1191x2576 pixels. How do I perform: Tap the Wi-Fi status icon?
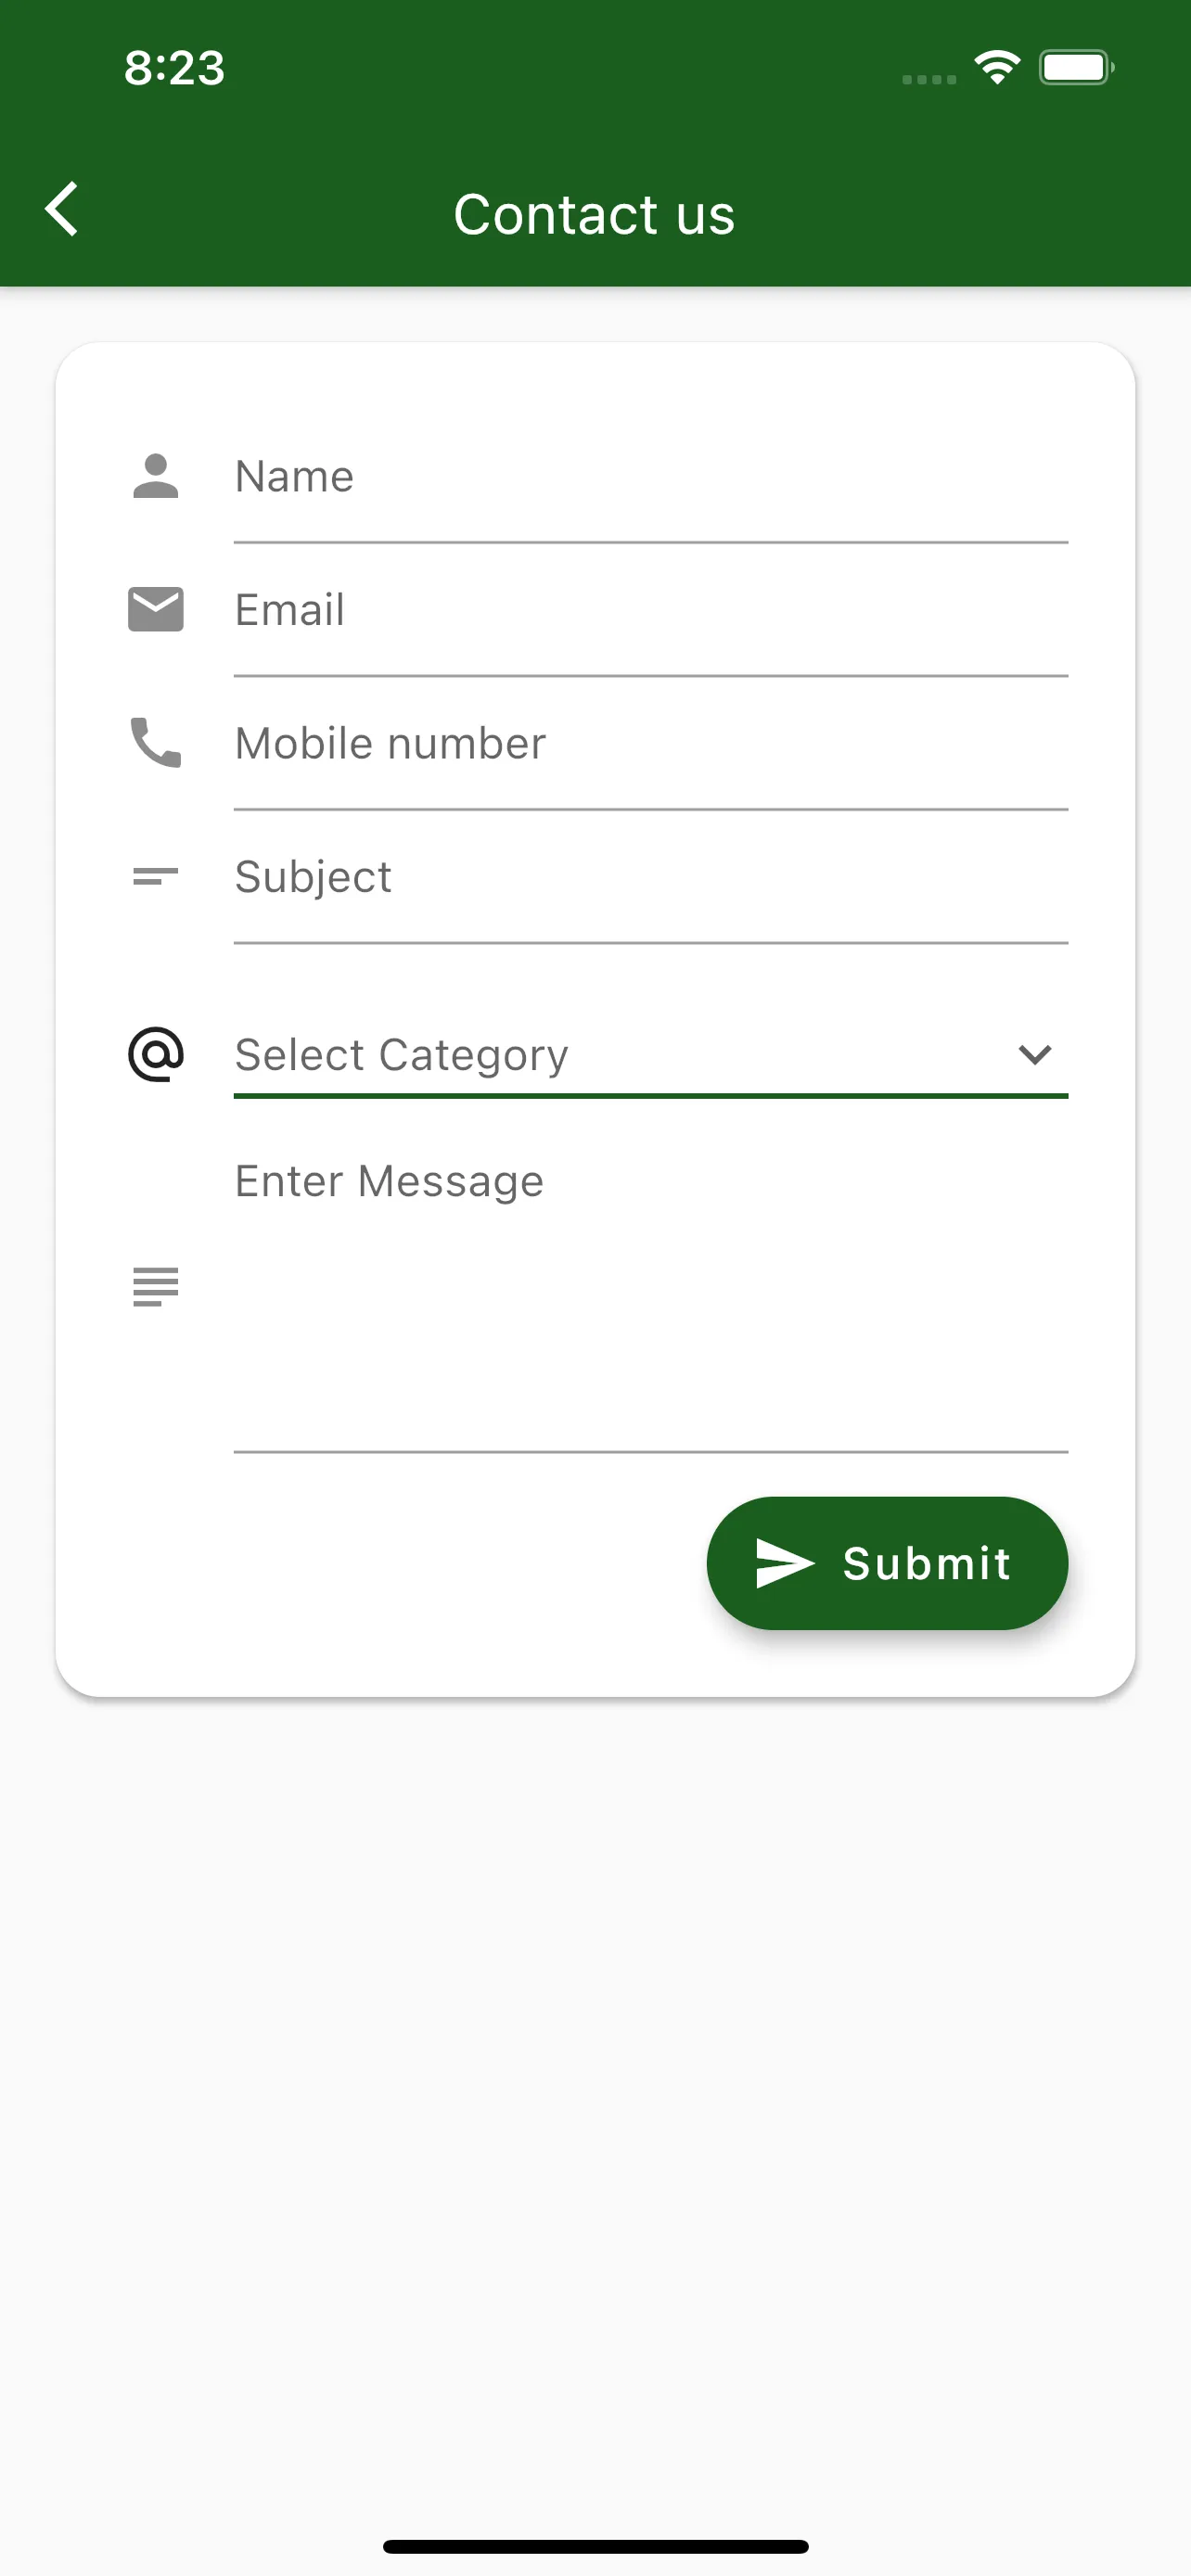pyautogui.click(x=997, y=67)
